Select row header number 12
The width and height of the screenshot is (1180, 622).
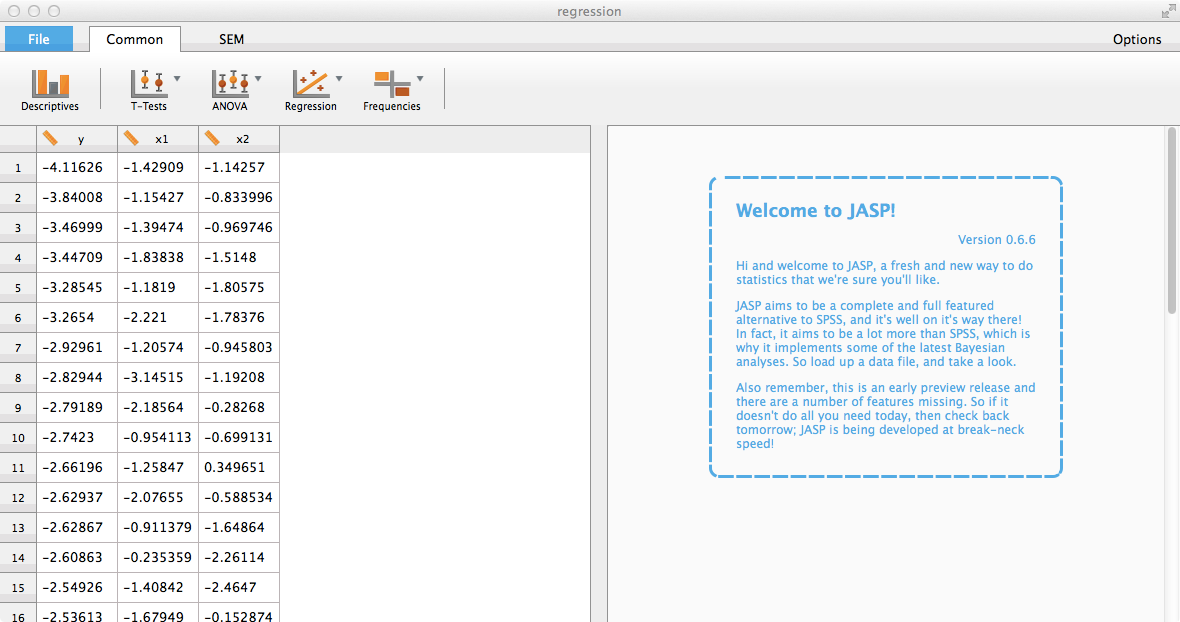[18, 498]
